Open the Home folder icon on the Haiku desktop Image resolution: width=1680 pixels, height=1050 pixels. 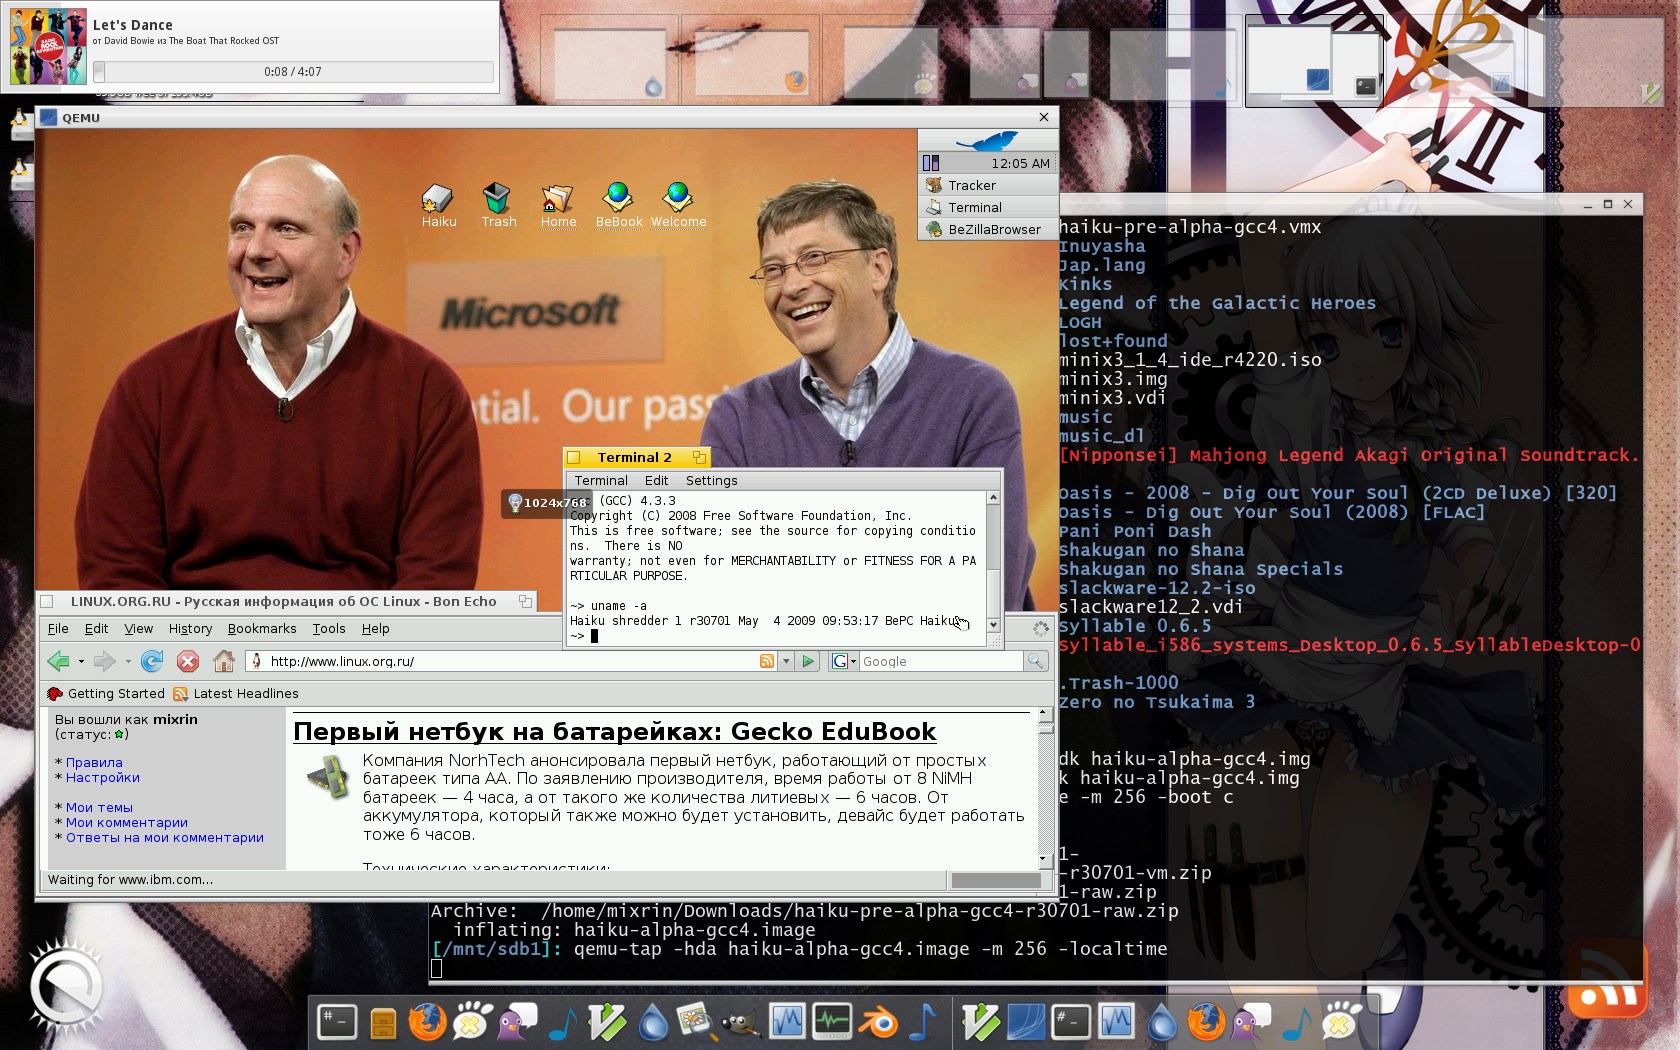pyautogui.click(x=557, y=198)
